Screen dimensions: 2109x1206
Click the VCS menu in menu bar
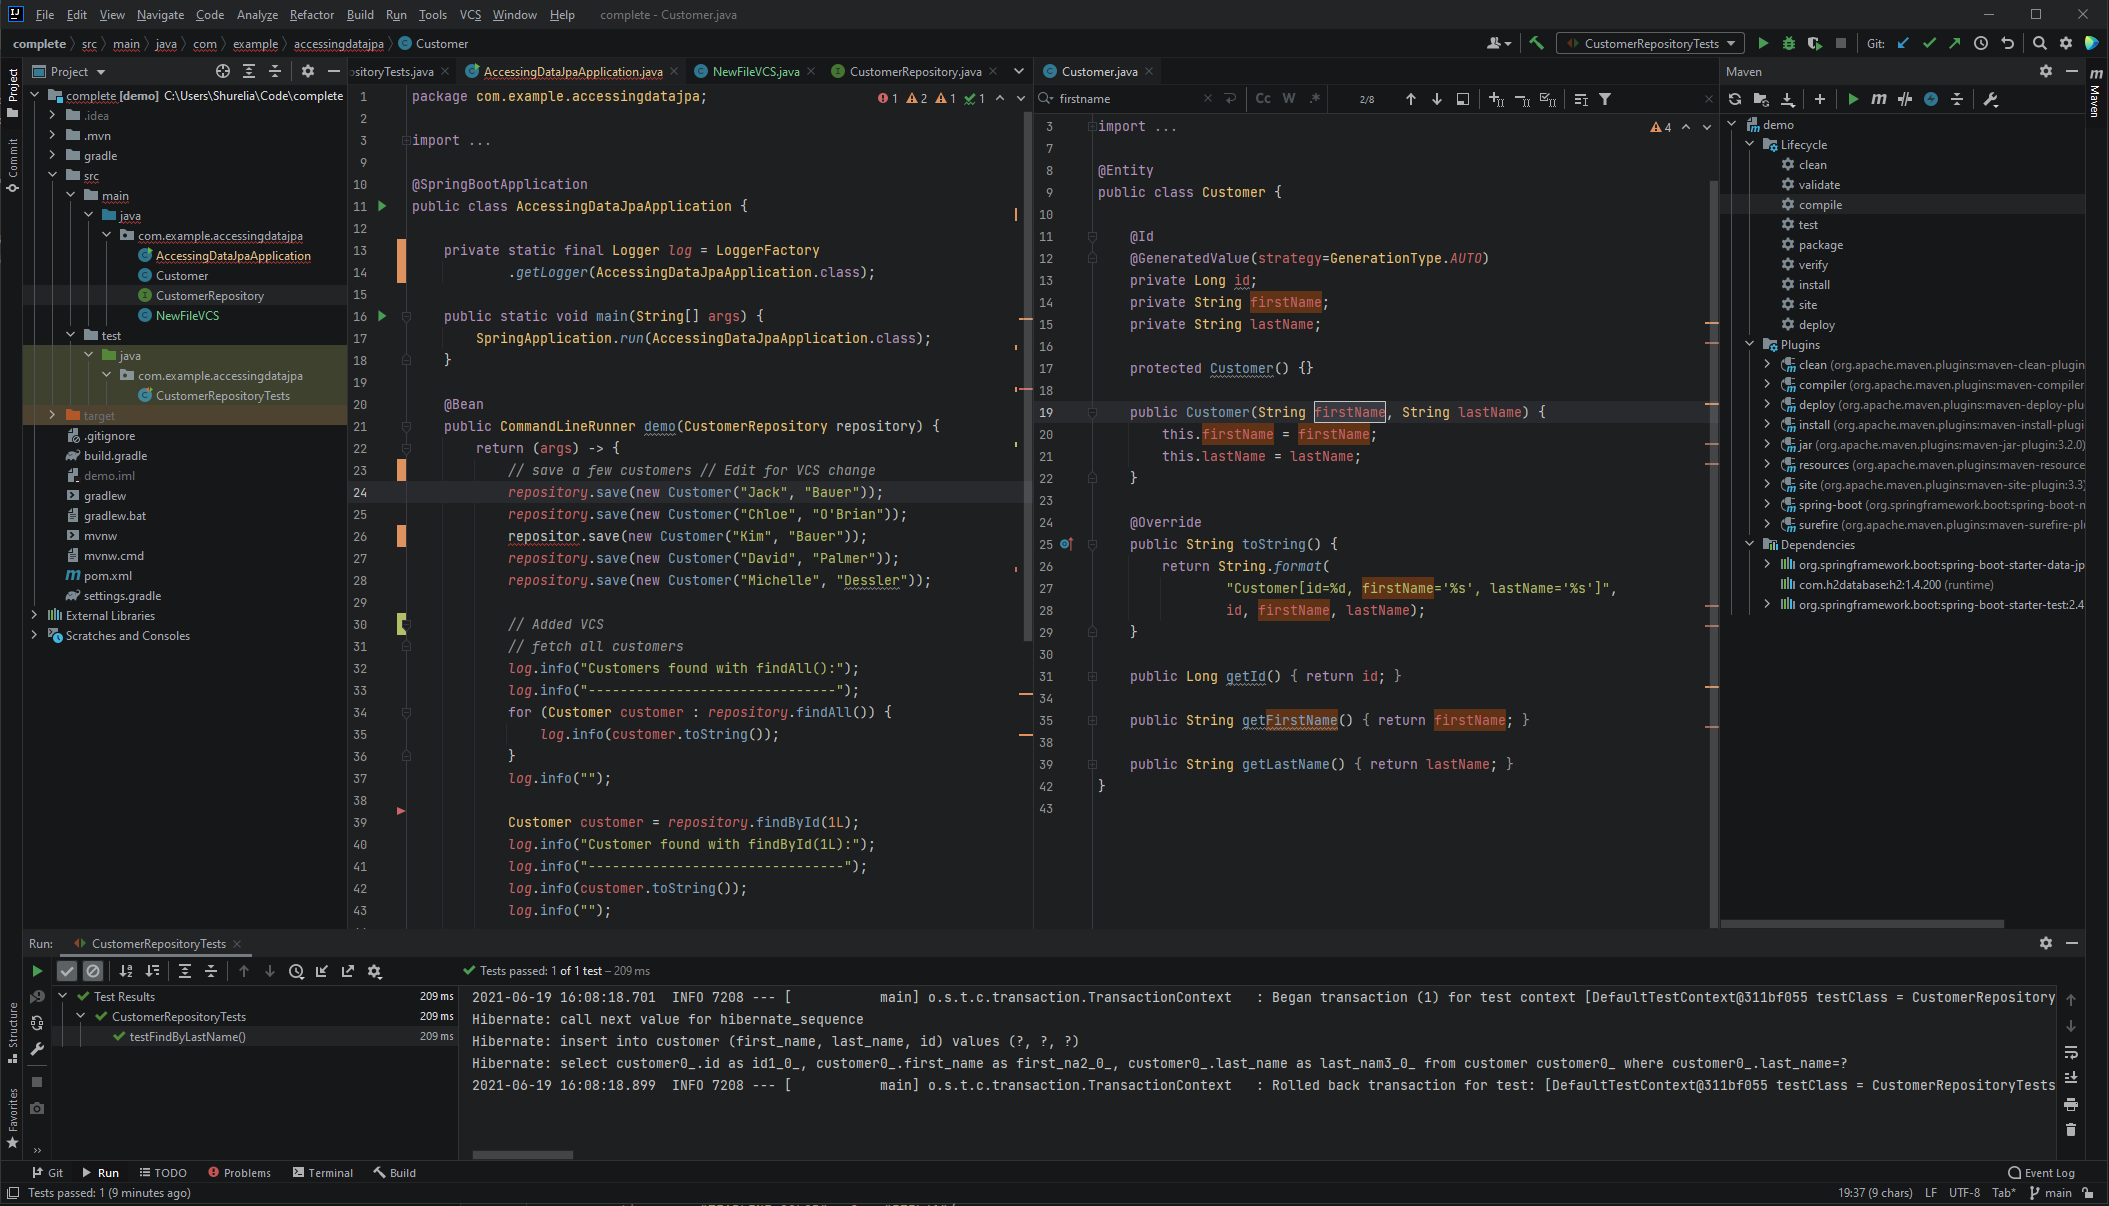coord(469,14)
